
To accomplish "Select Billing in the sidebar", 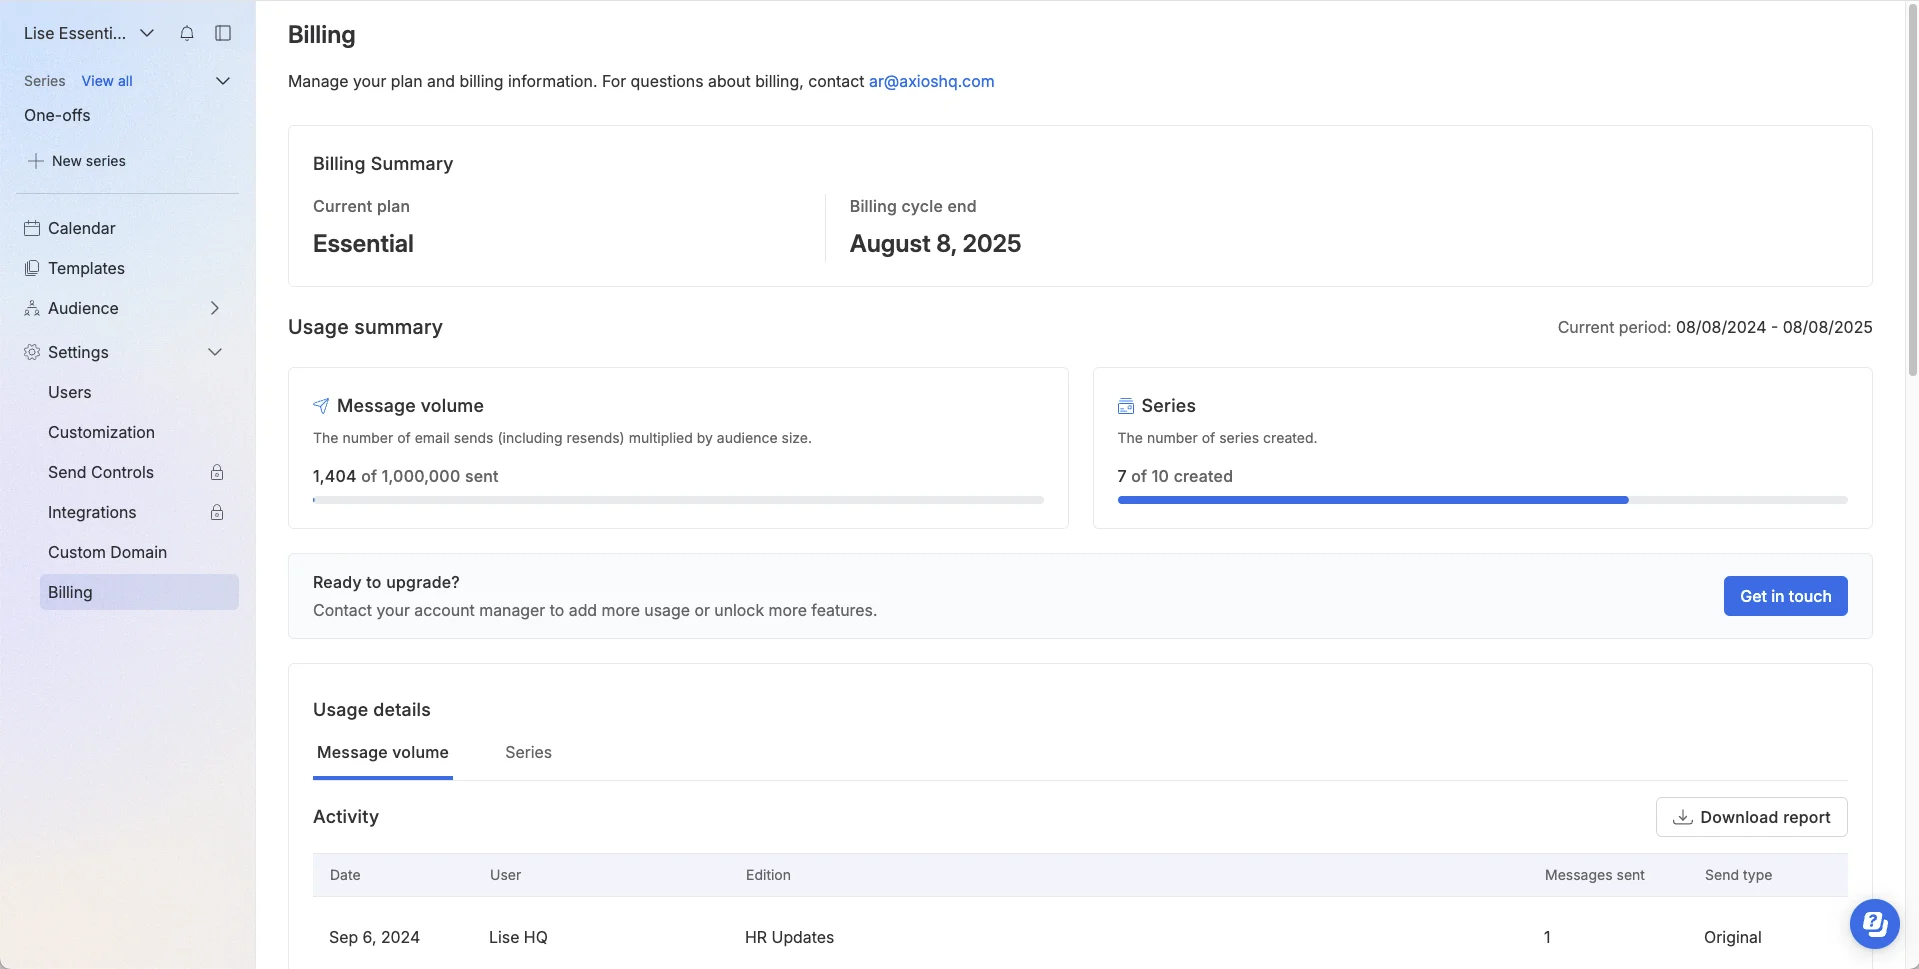I will click(139, 592).
